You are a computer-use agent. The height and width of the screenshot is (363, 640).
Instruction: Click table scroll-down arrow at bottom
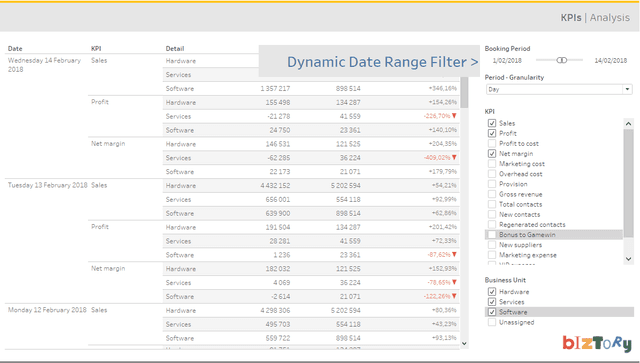[464, 343]
